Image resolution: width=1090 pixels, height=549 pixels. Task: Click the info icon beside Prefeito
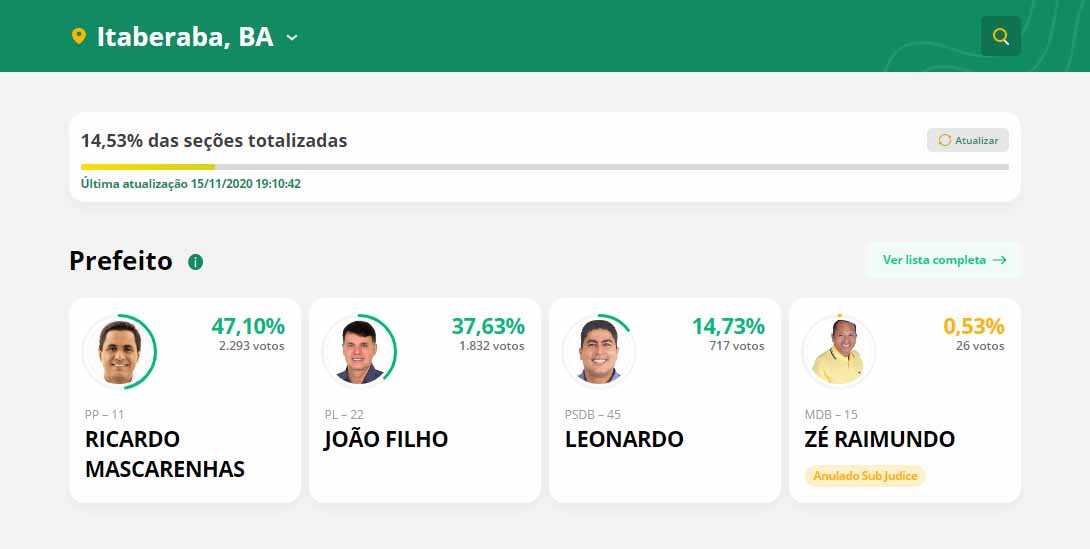(x=195, y=262)
